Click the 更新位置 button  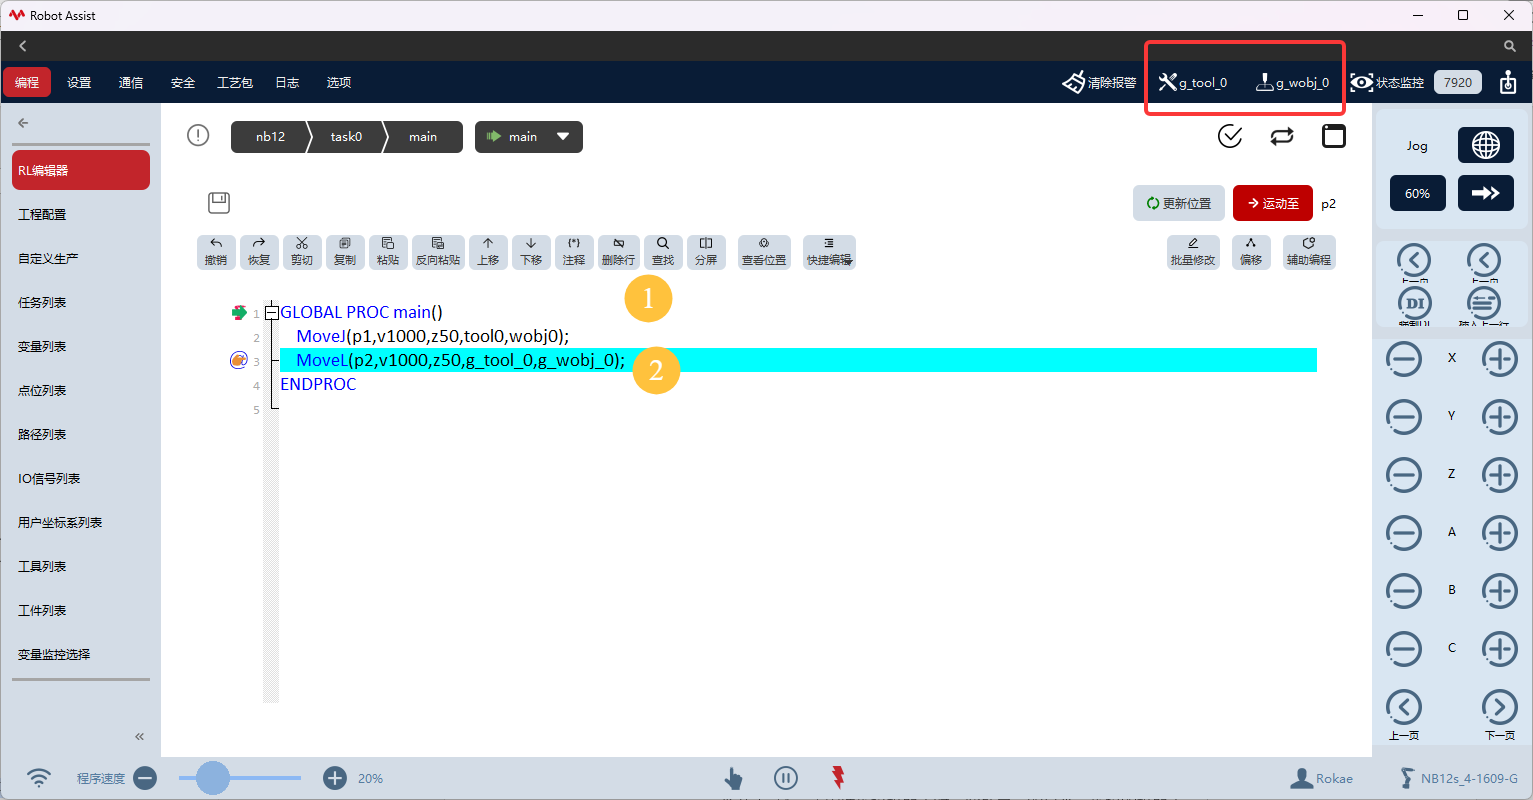click(x=1179, y=203)
